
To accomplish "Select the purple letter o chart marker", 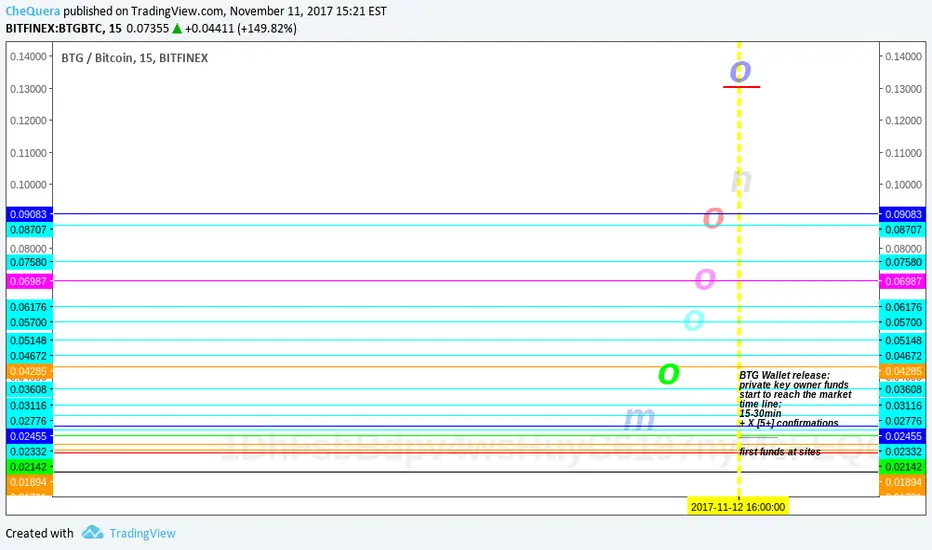I will pos(741,71).
